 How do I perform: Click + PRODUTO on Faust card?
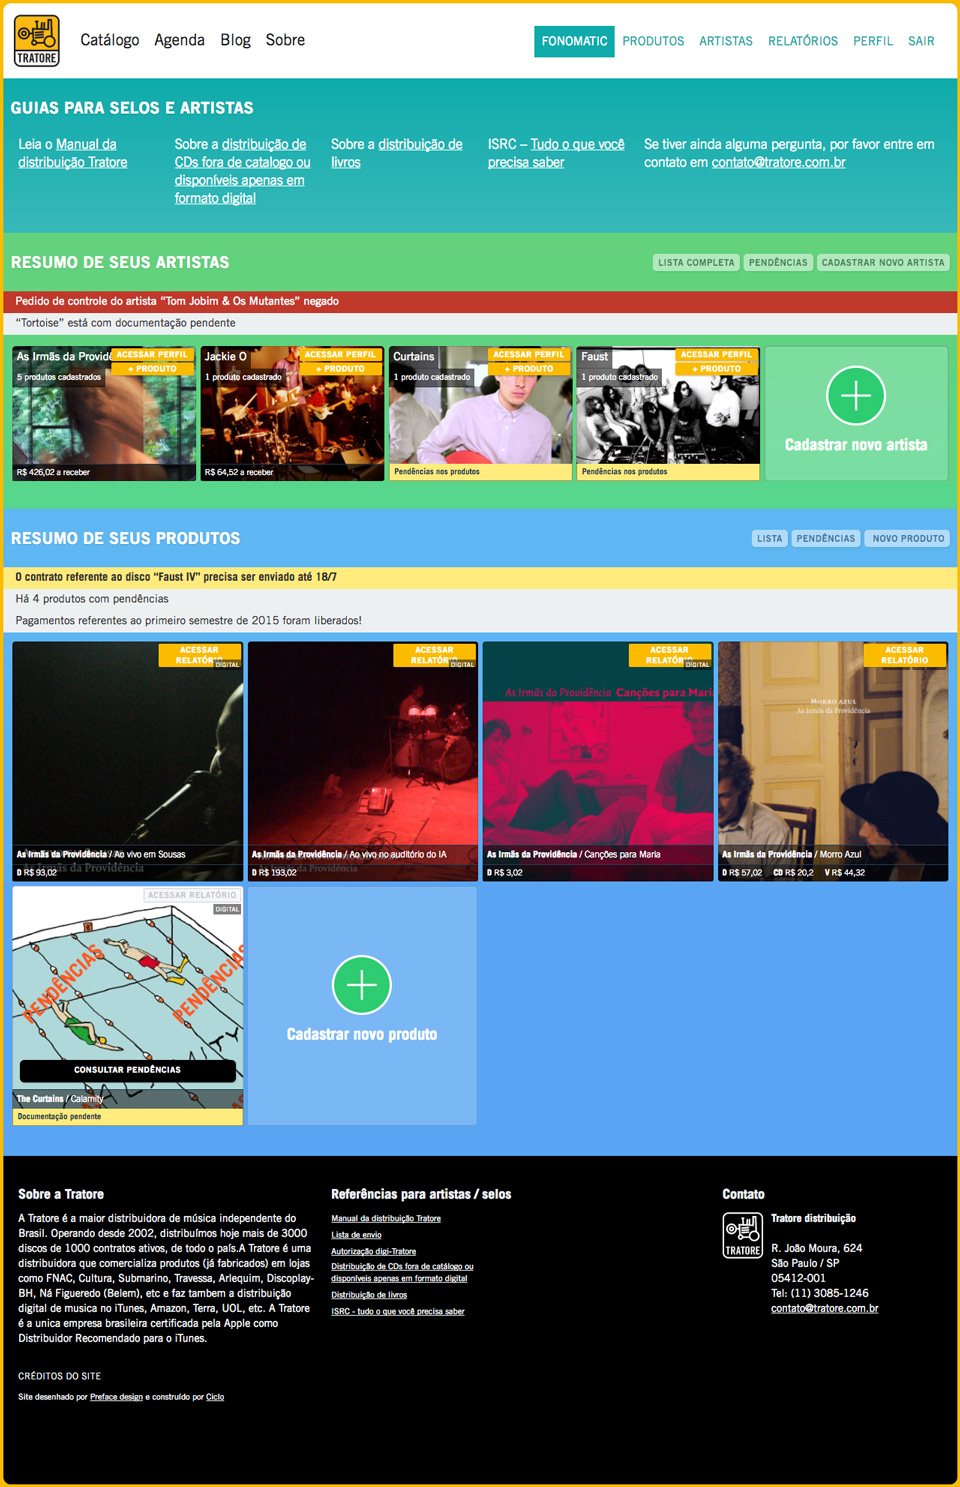[x=716, y=368]
